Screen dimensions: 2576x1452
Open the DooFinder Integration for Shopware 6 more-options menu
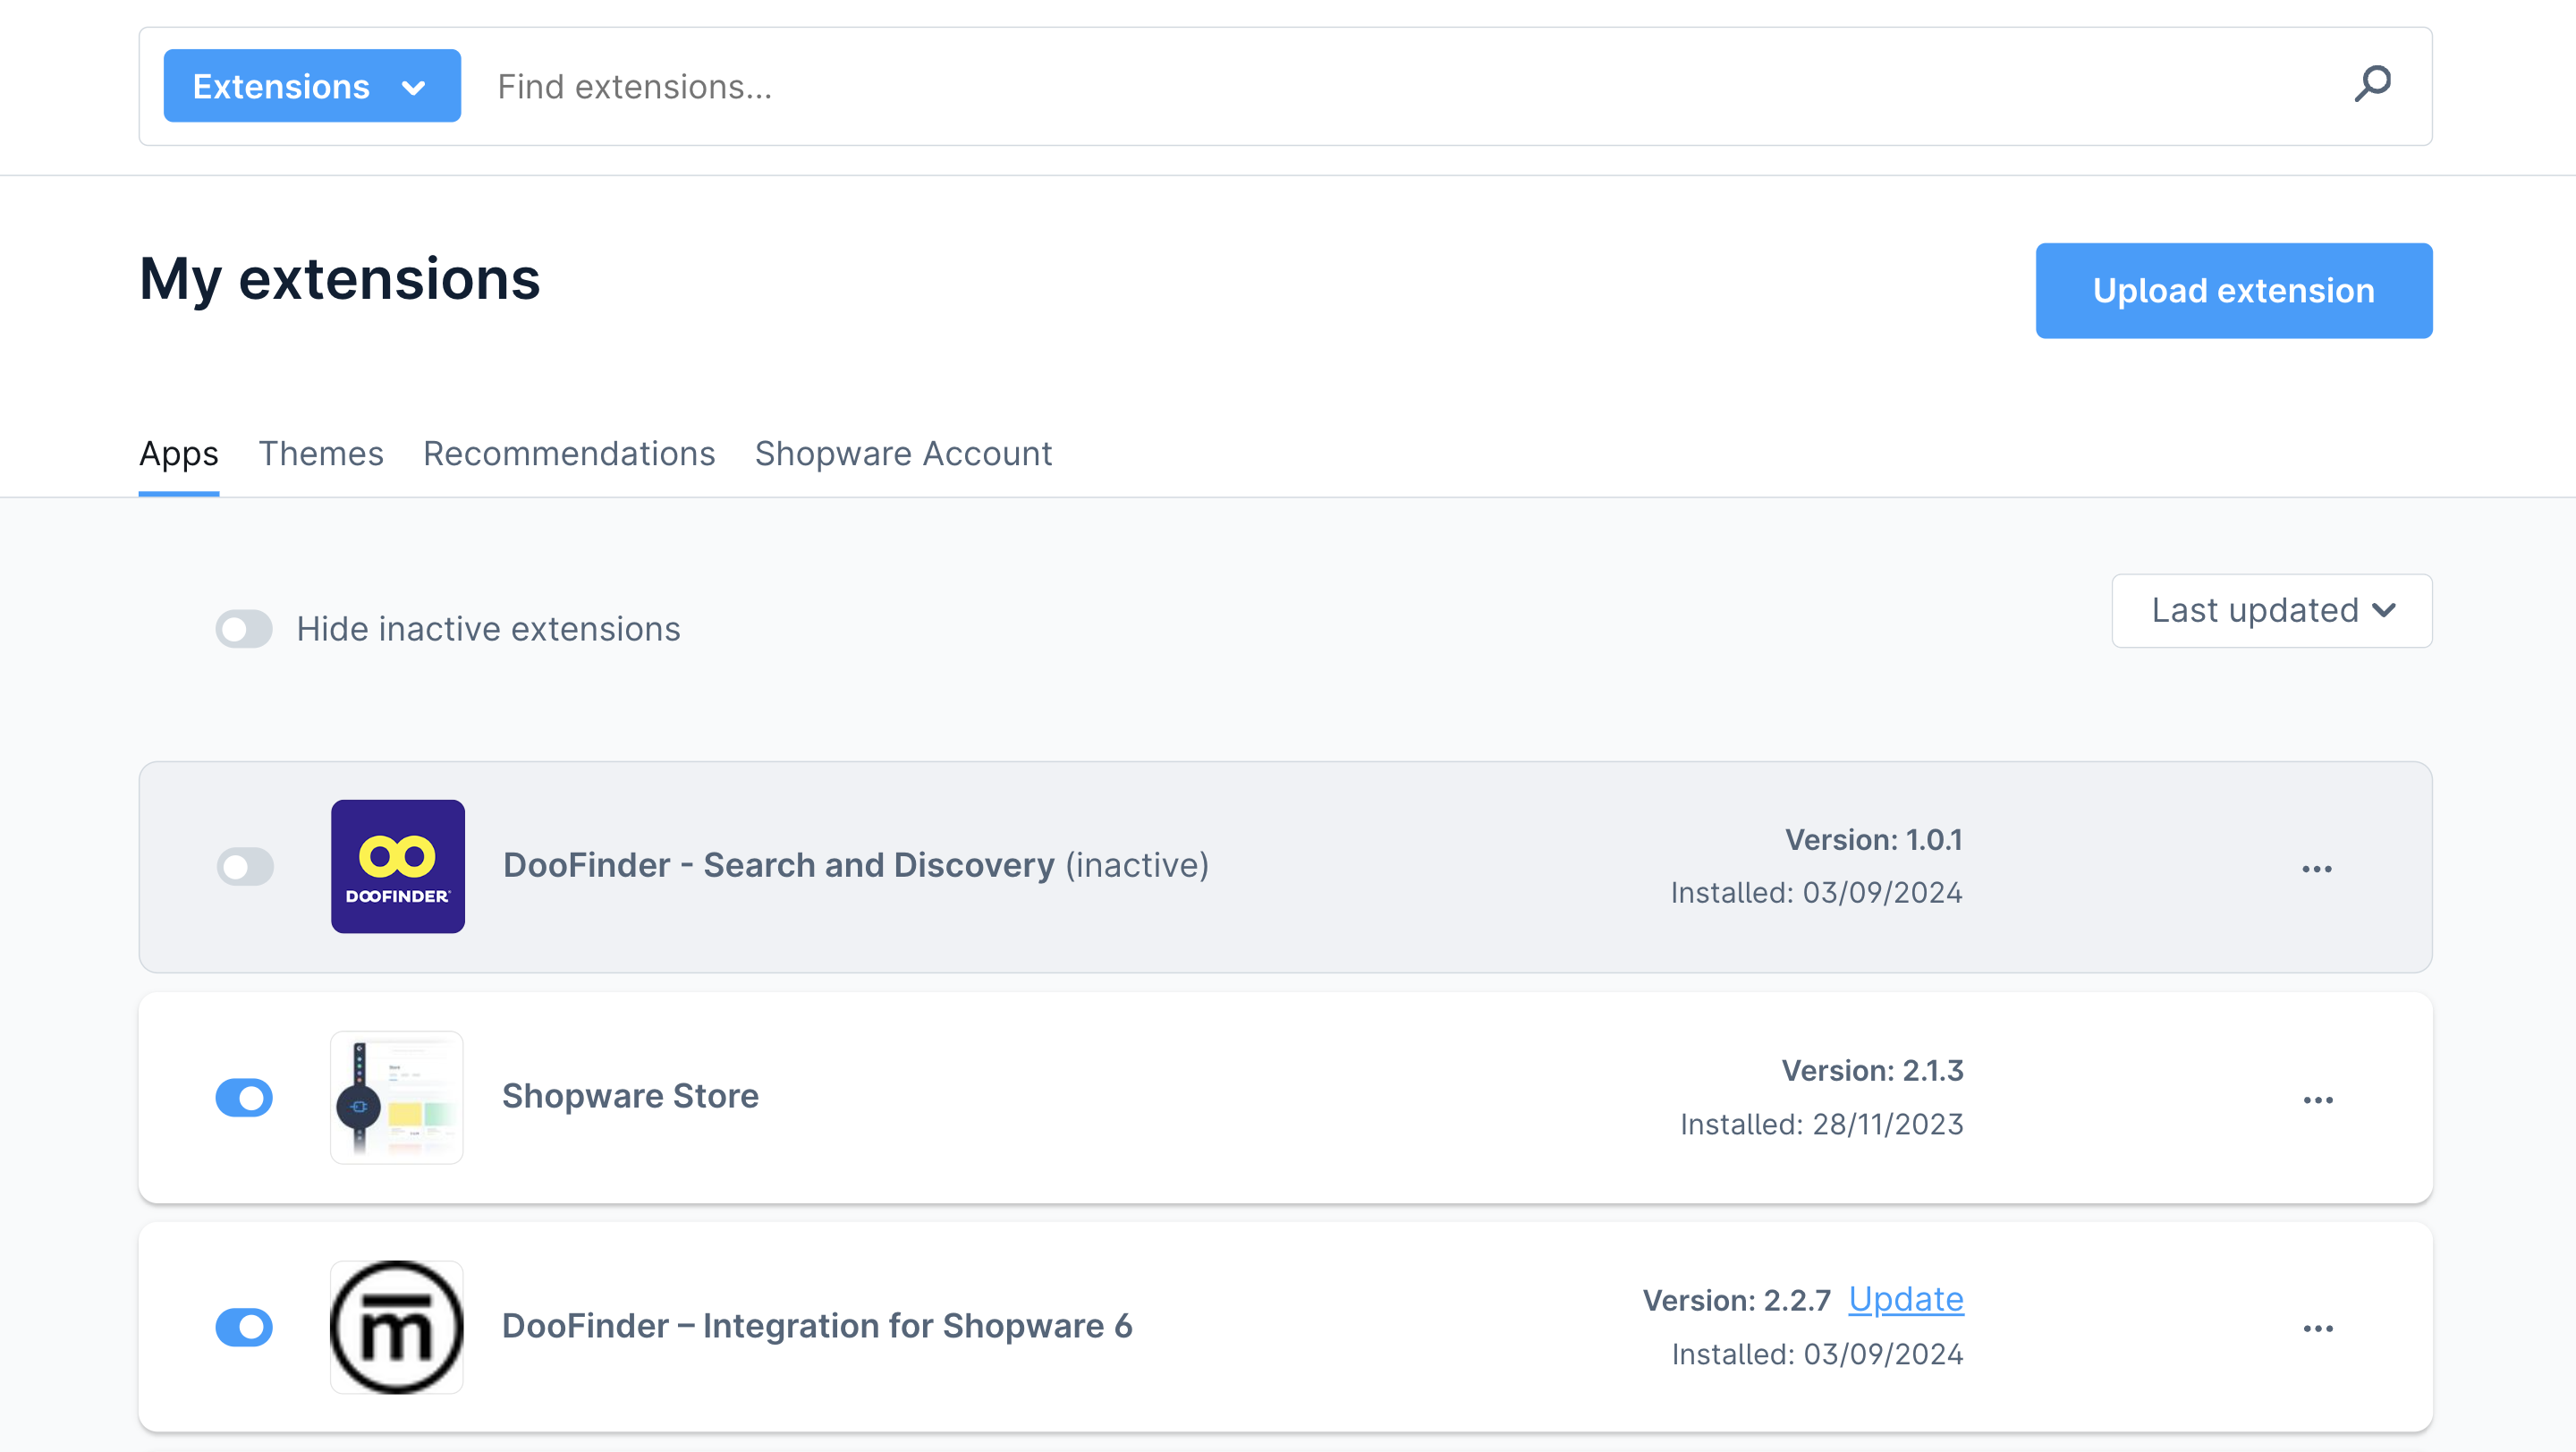tap(2317, 1328)
